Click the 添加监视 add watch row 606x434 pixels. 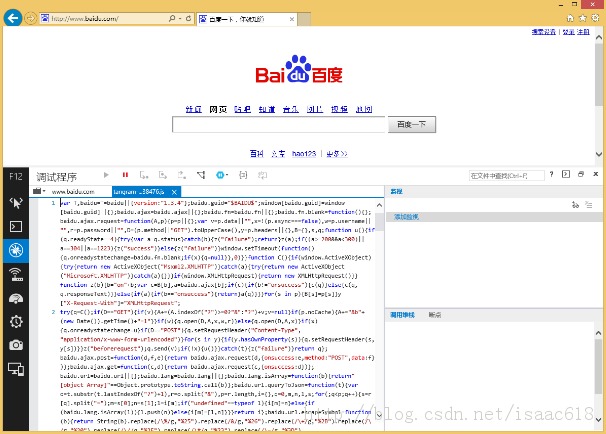492,217
